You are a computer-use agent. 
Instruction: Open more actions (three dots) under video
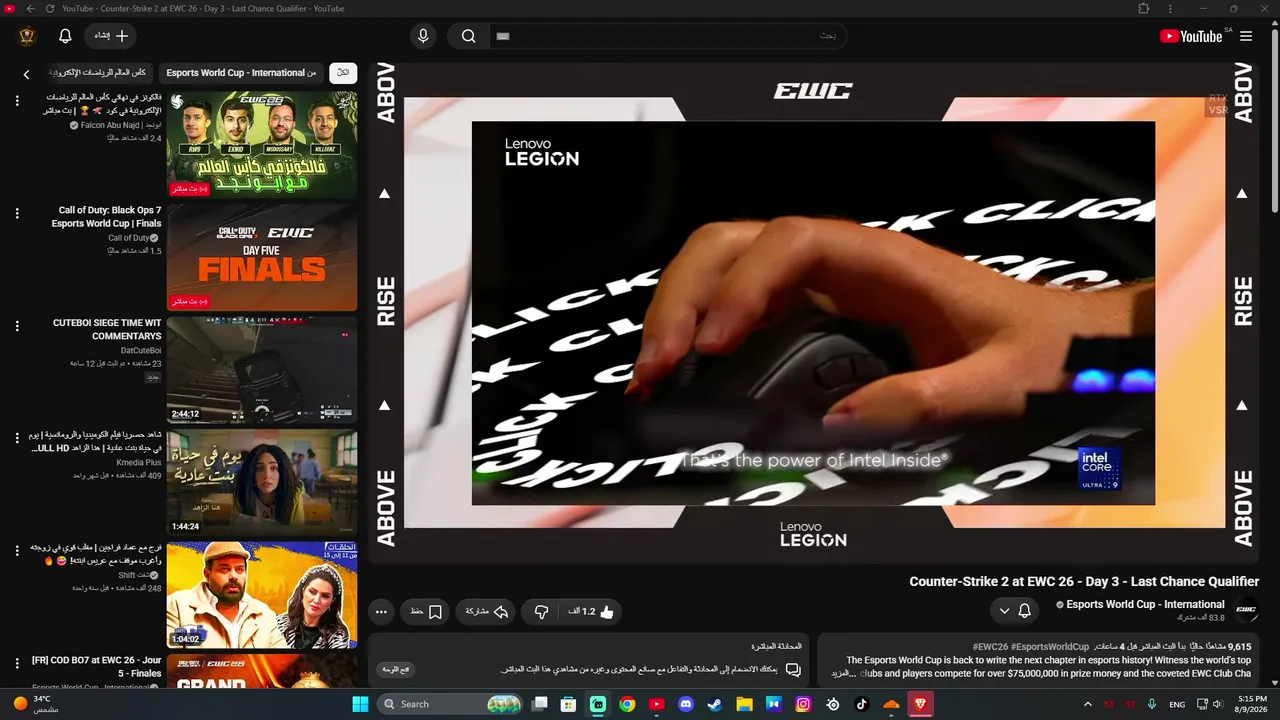click(381, 611)
